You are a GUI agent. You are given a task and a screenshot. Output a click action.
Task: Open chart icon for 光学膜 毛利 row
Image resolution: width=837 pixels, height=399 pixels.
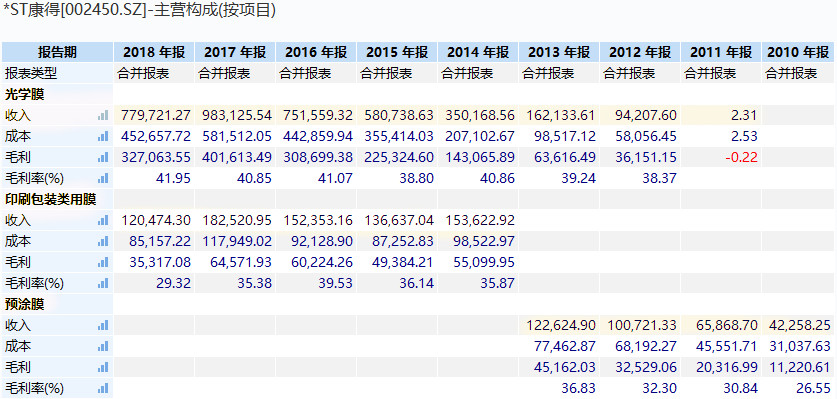coord(103,158)
